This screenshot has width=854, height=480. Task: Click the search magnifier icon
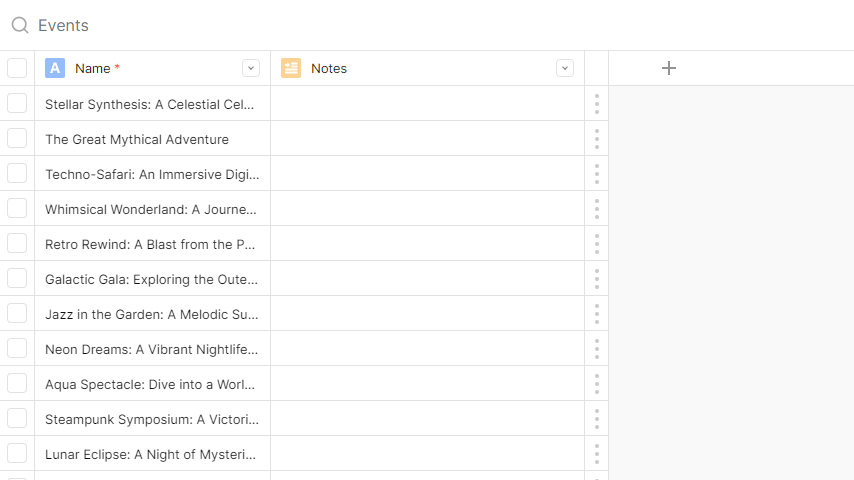pyautogui.click(x=20, y=25)
